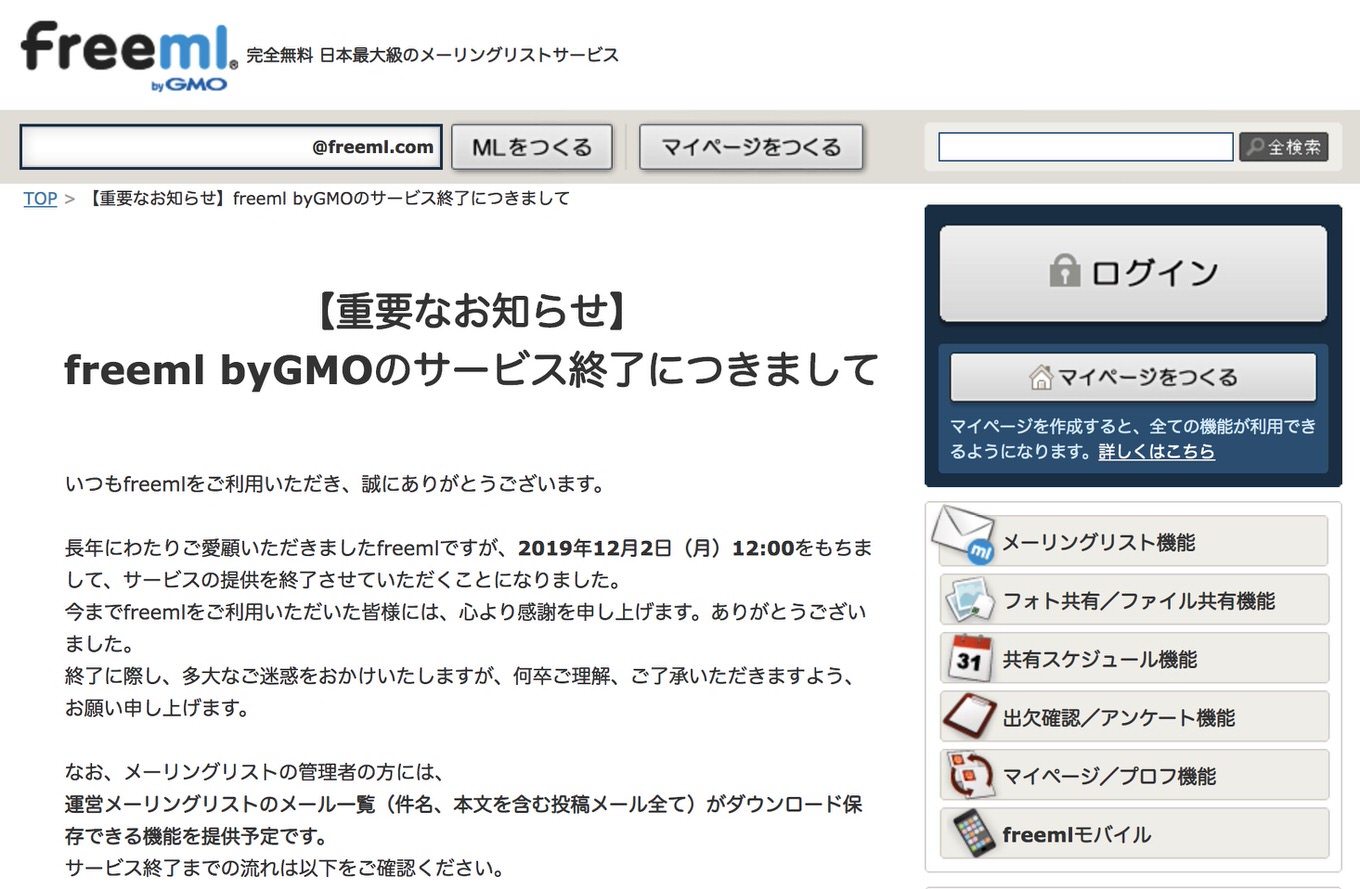Click the bold date 2019年12月2日（月）12:00
The height and width of the screenshot is (889, 1360).
click(656, 548)
